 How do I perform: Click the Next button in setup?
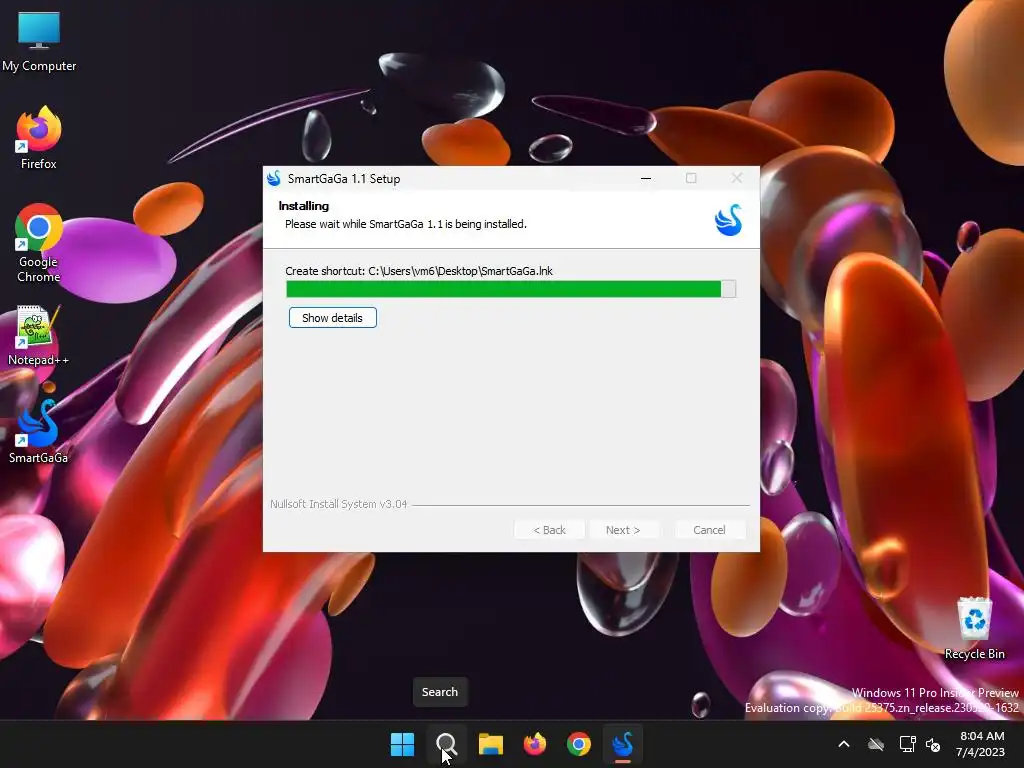[623, 530]
